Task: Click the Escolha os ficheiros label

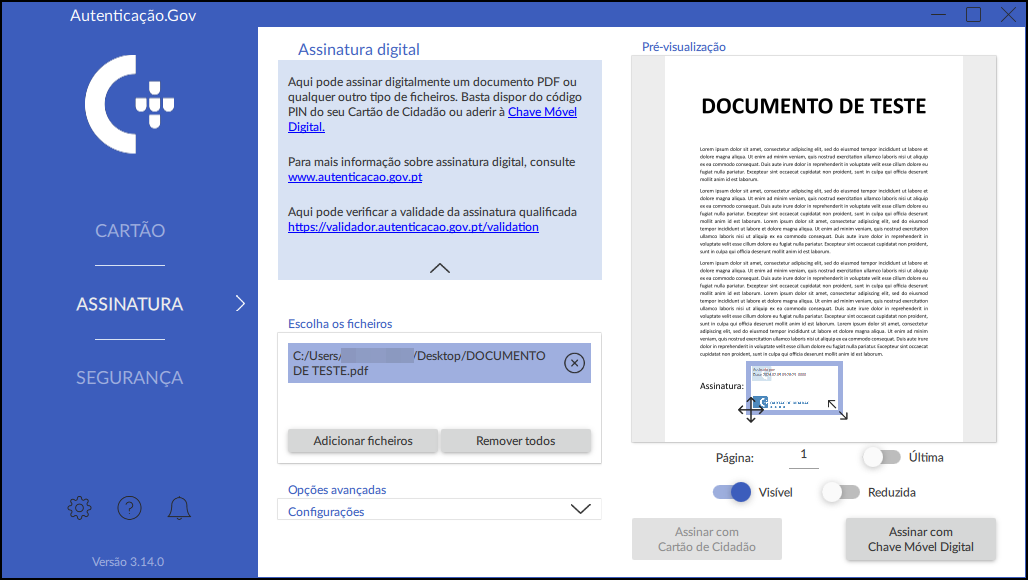Action: click(x=340, y=324)
